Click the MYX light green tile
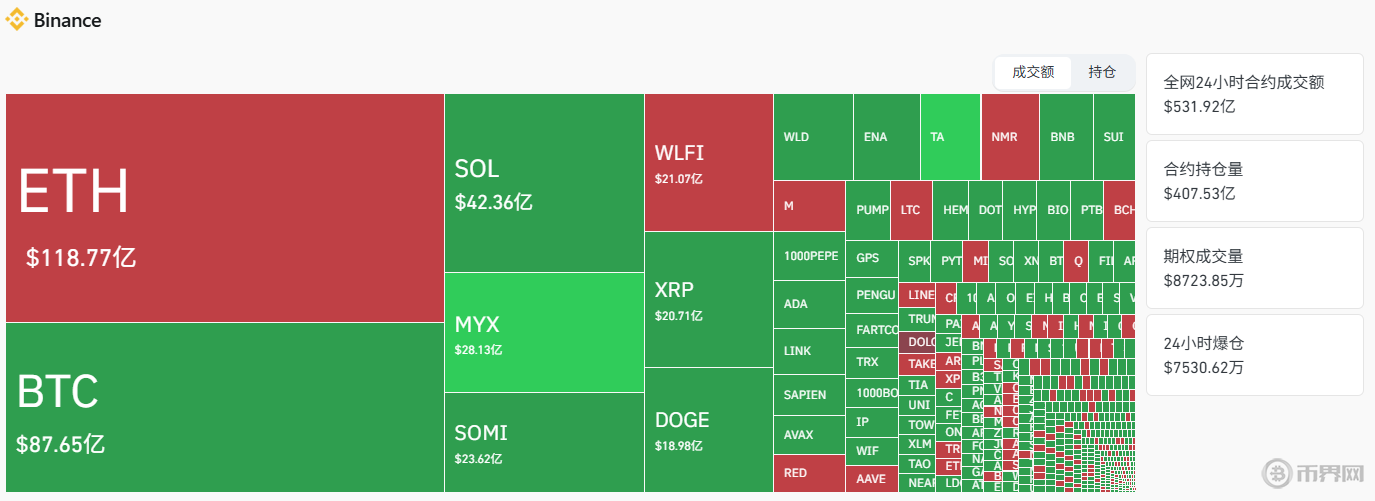The height and width of the screenshot is (501, 1375). coord(544,332)
